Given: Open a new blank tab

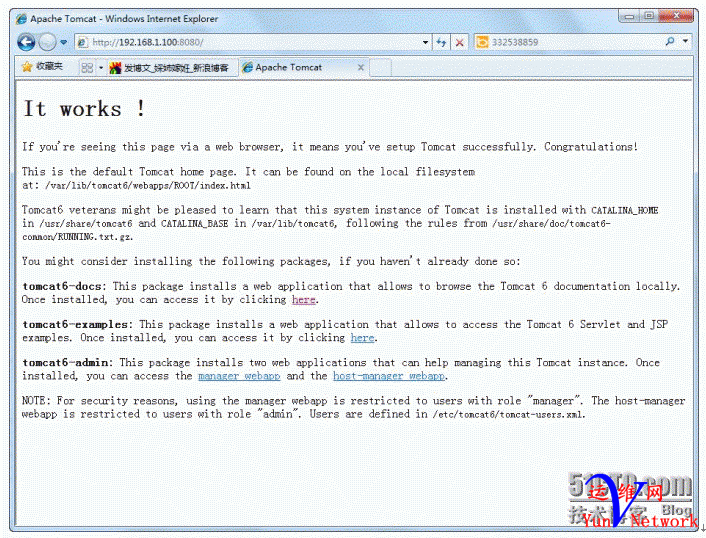Looking at the screenshot, I should (380, 68).
